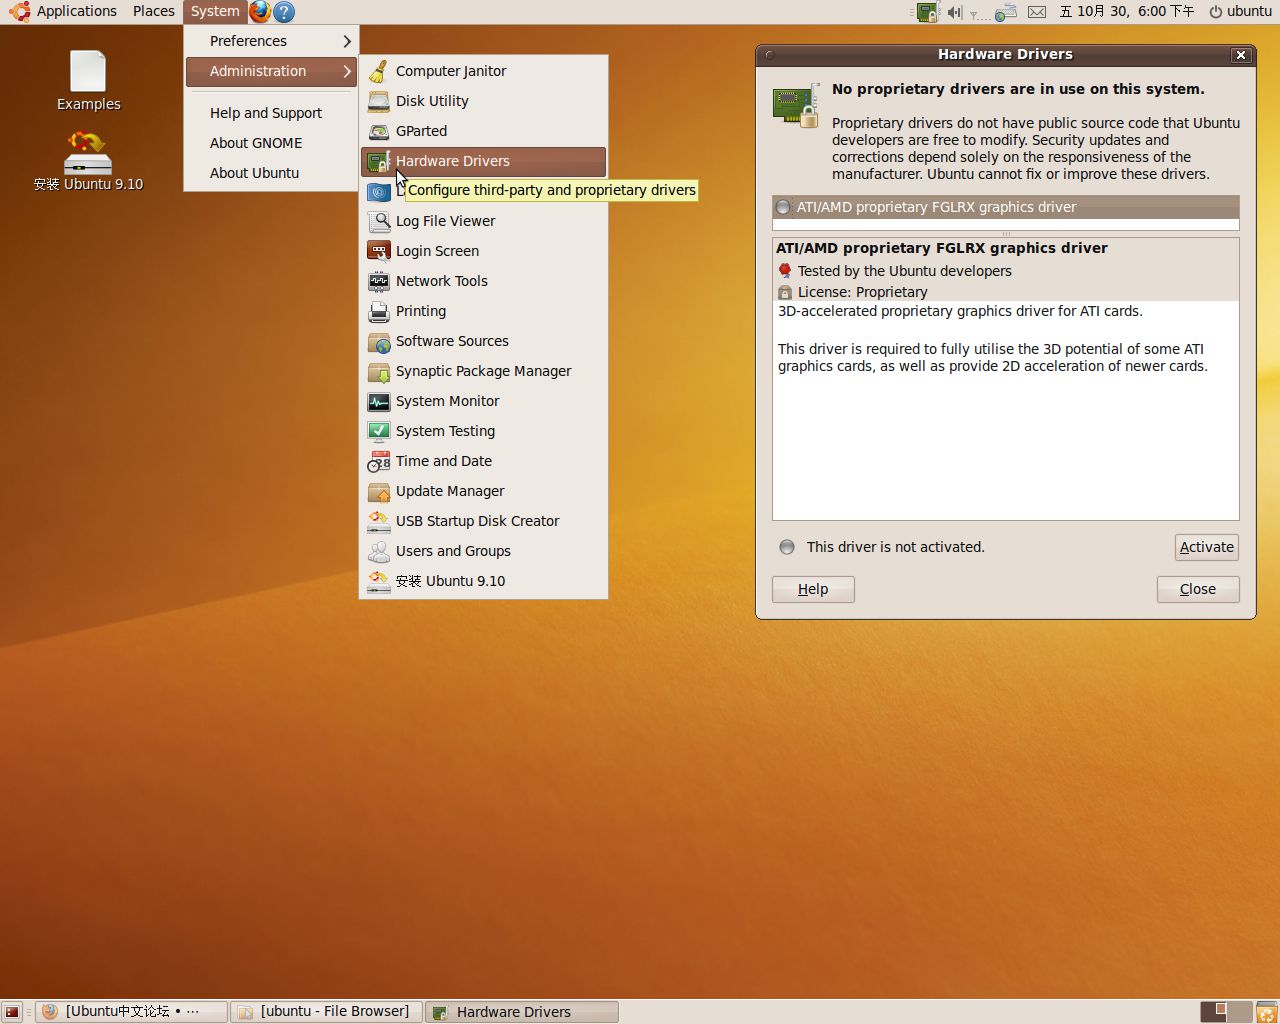Click 'This driver is not activated.' status
Screen dimensions: 1280x1024
(896, 547)
